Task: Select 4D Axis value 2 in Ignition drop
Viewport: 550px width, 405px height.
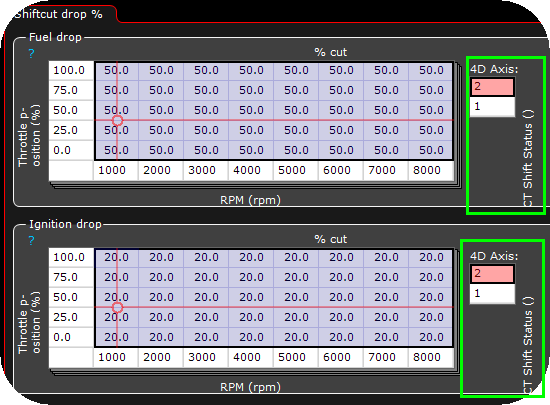Action: [492, 274]
